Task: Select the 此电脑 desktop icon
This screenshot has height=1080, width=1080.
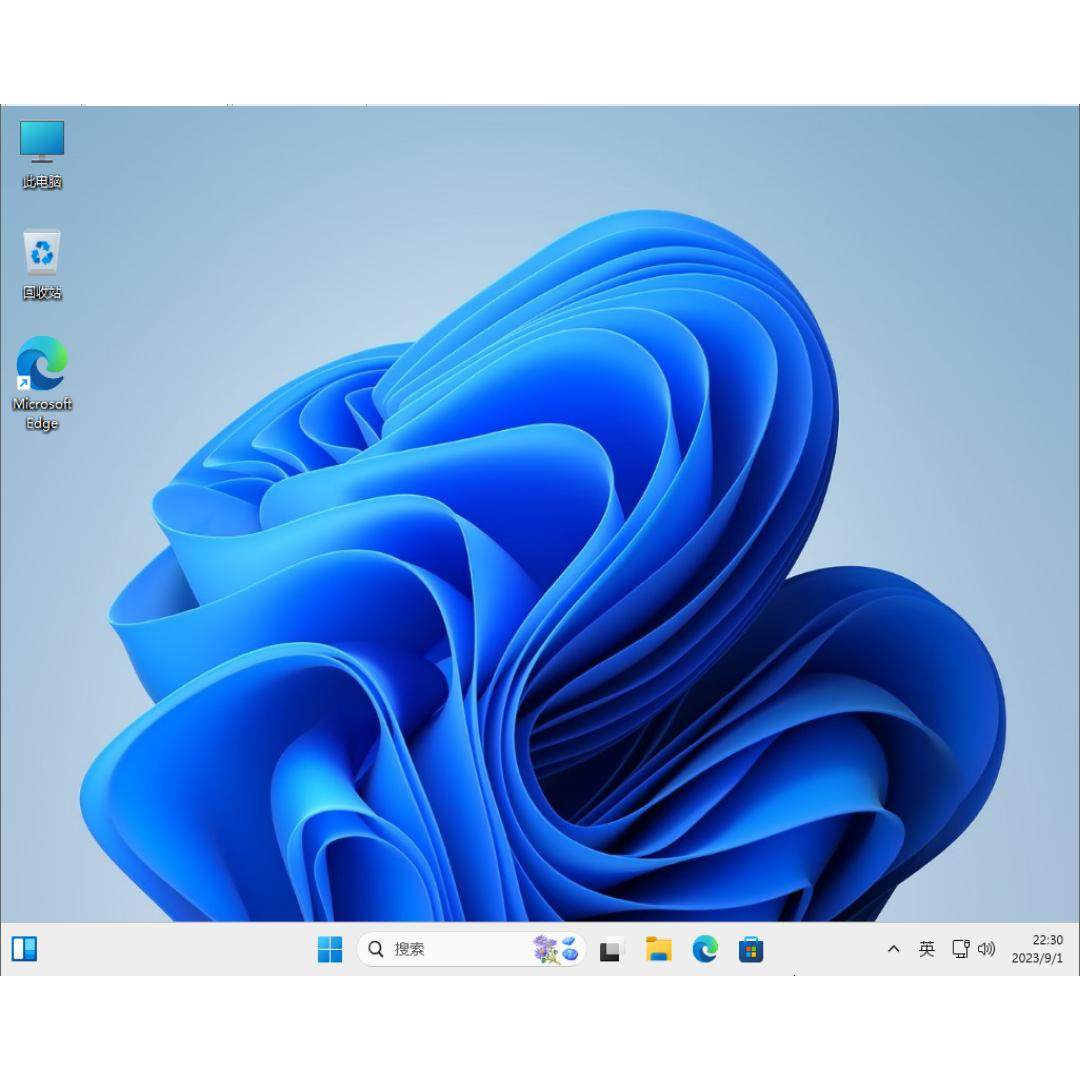Action: [42, 154]
